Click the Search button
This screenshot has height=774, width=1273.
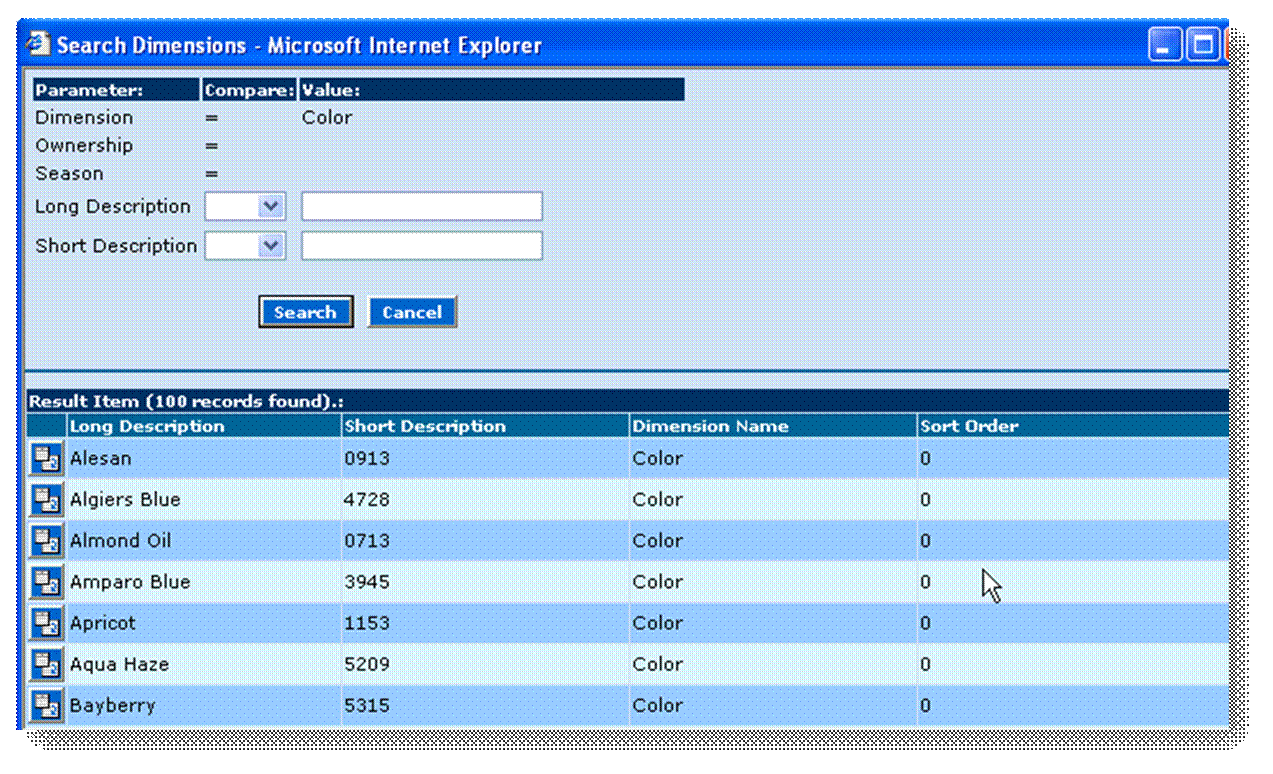point(305,312)
